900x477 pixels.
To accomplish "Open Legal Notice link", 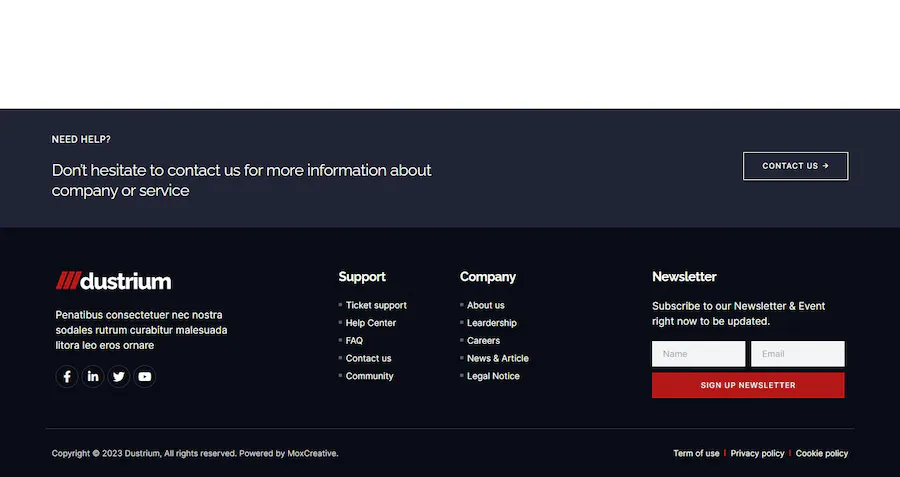I will click(x=493, y=376).
